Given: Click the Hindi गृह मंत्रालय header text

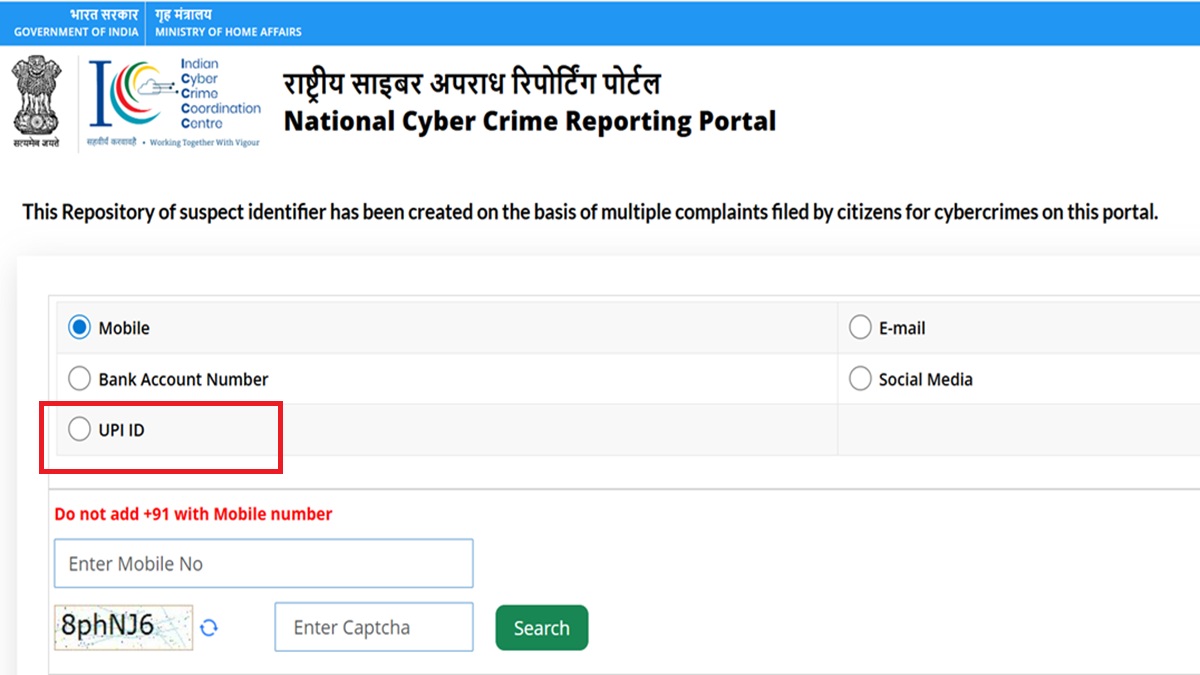Looking at the screenshot, I should click(184, 14).
